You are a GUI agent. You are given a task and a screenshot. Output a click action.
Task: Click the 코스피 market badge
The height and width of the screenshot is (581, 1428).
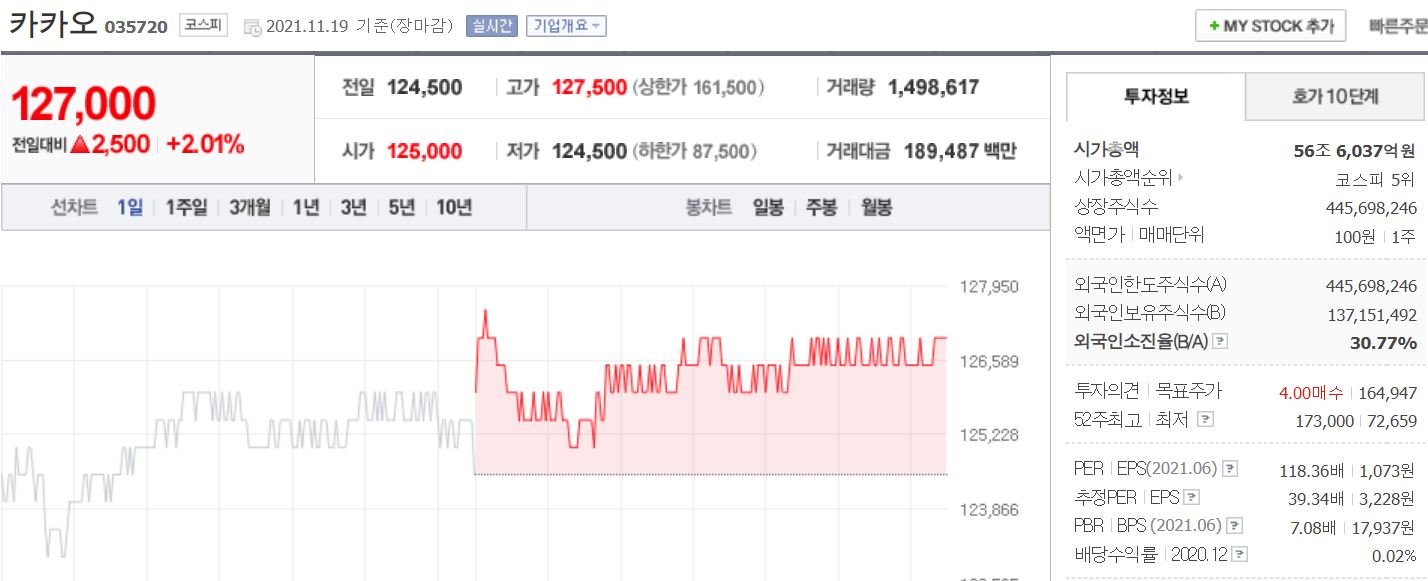coord(203,26)
